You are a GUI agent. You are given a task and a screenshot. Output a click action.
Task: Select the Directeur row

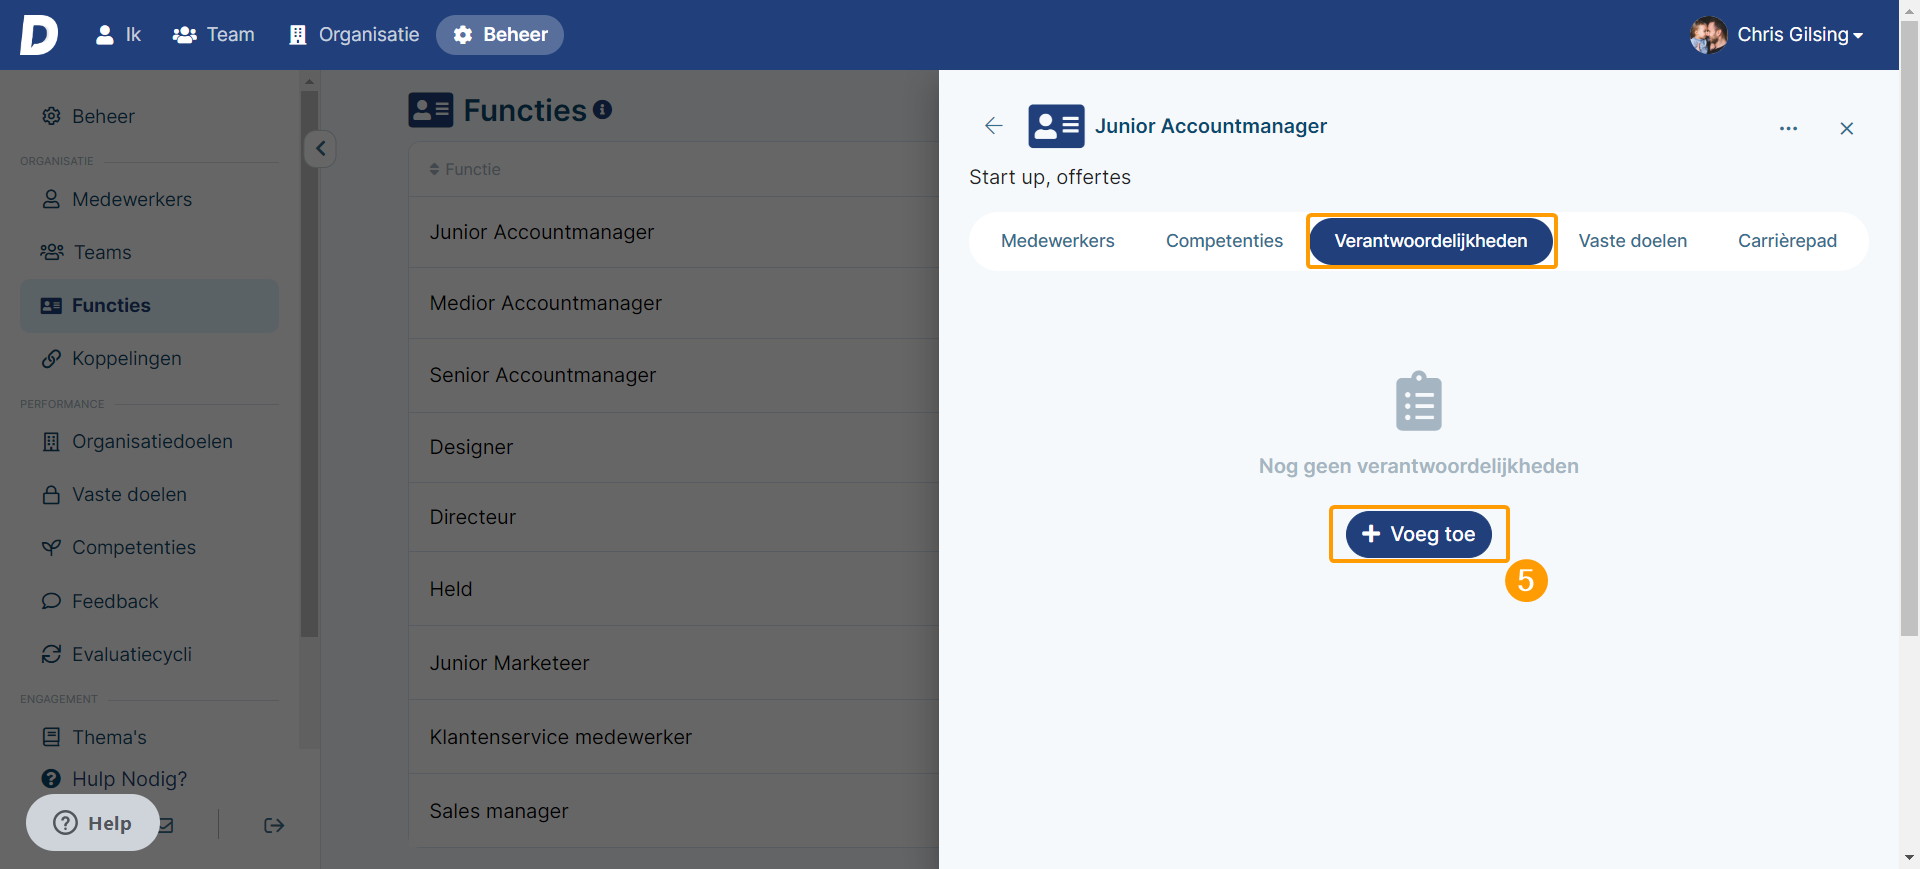674,517
